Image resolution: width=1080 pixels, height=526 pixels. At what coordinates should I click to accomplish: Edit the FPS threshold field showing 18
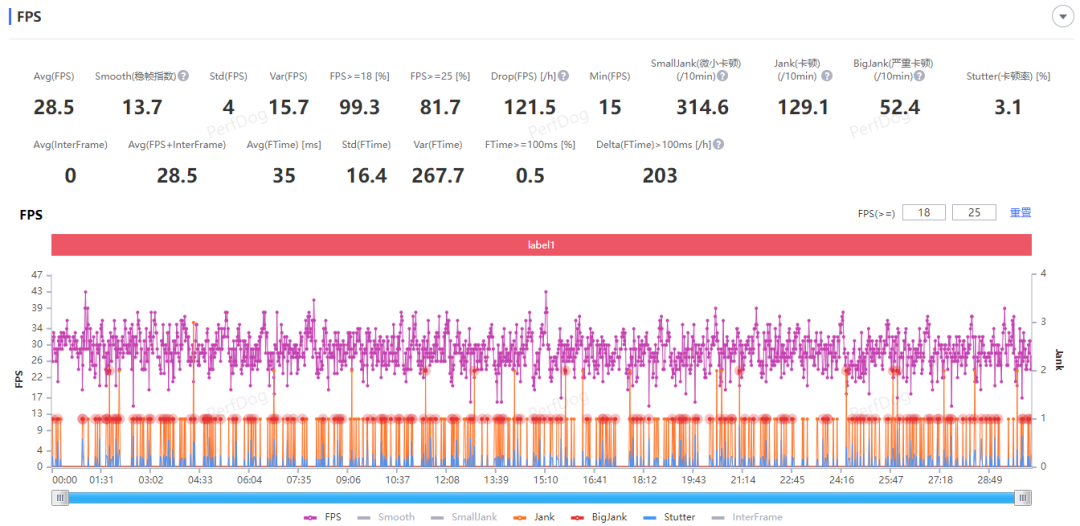(924, 213)
